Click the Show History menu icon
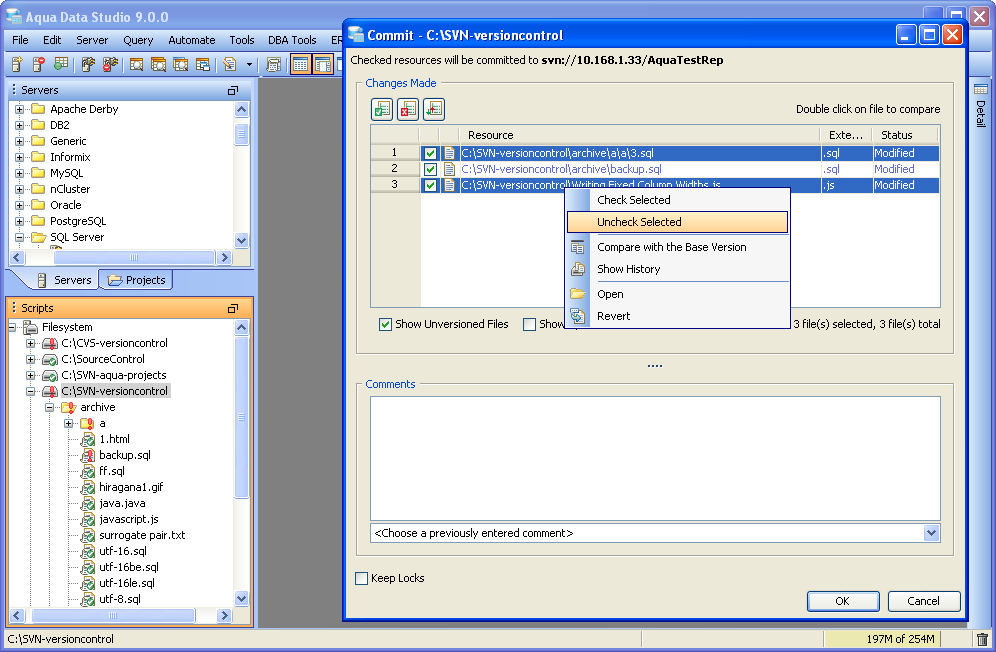 tap(577, 269)
